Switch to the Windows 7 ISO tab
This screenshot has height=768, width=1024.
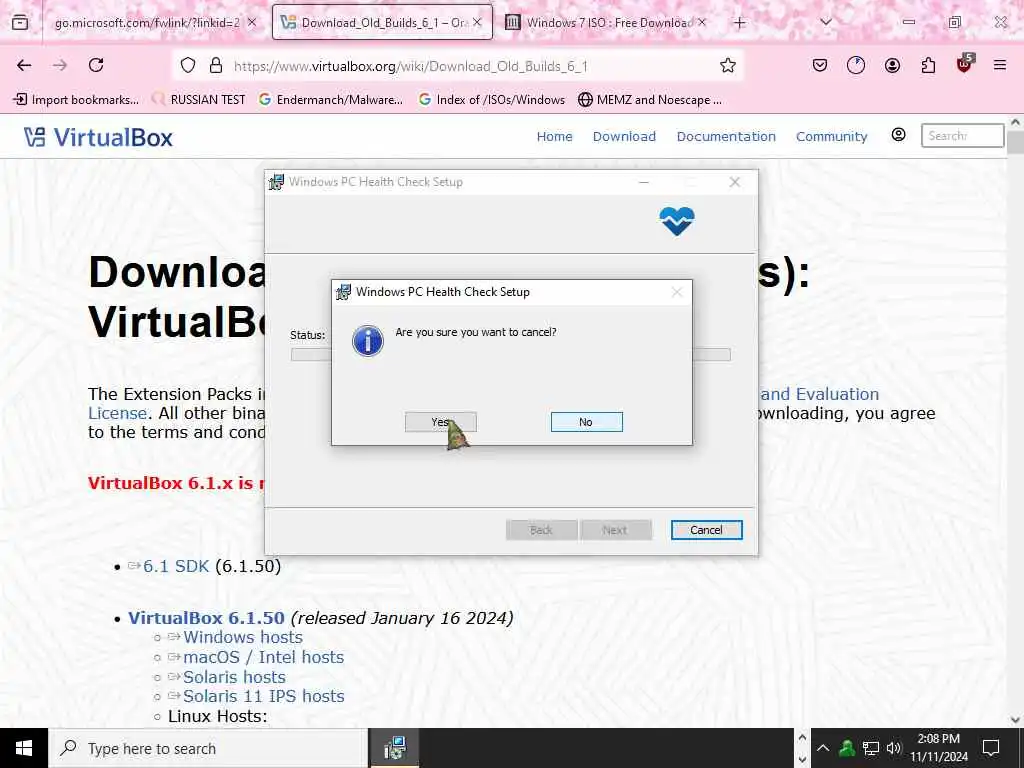click(x=605, y=23)
